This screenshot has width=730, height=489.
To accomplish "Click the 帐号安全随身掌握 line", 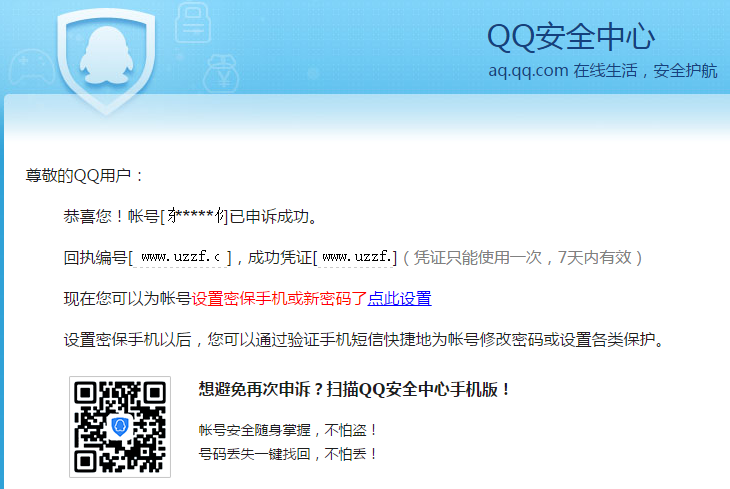I will click(x=287, y=430).
